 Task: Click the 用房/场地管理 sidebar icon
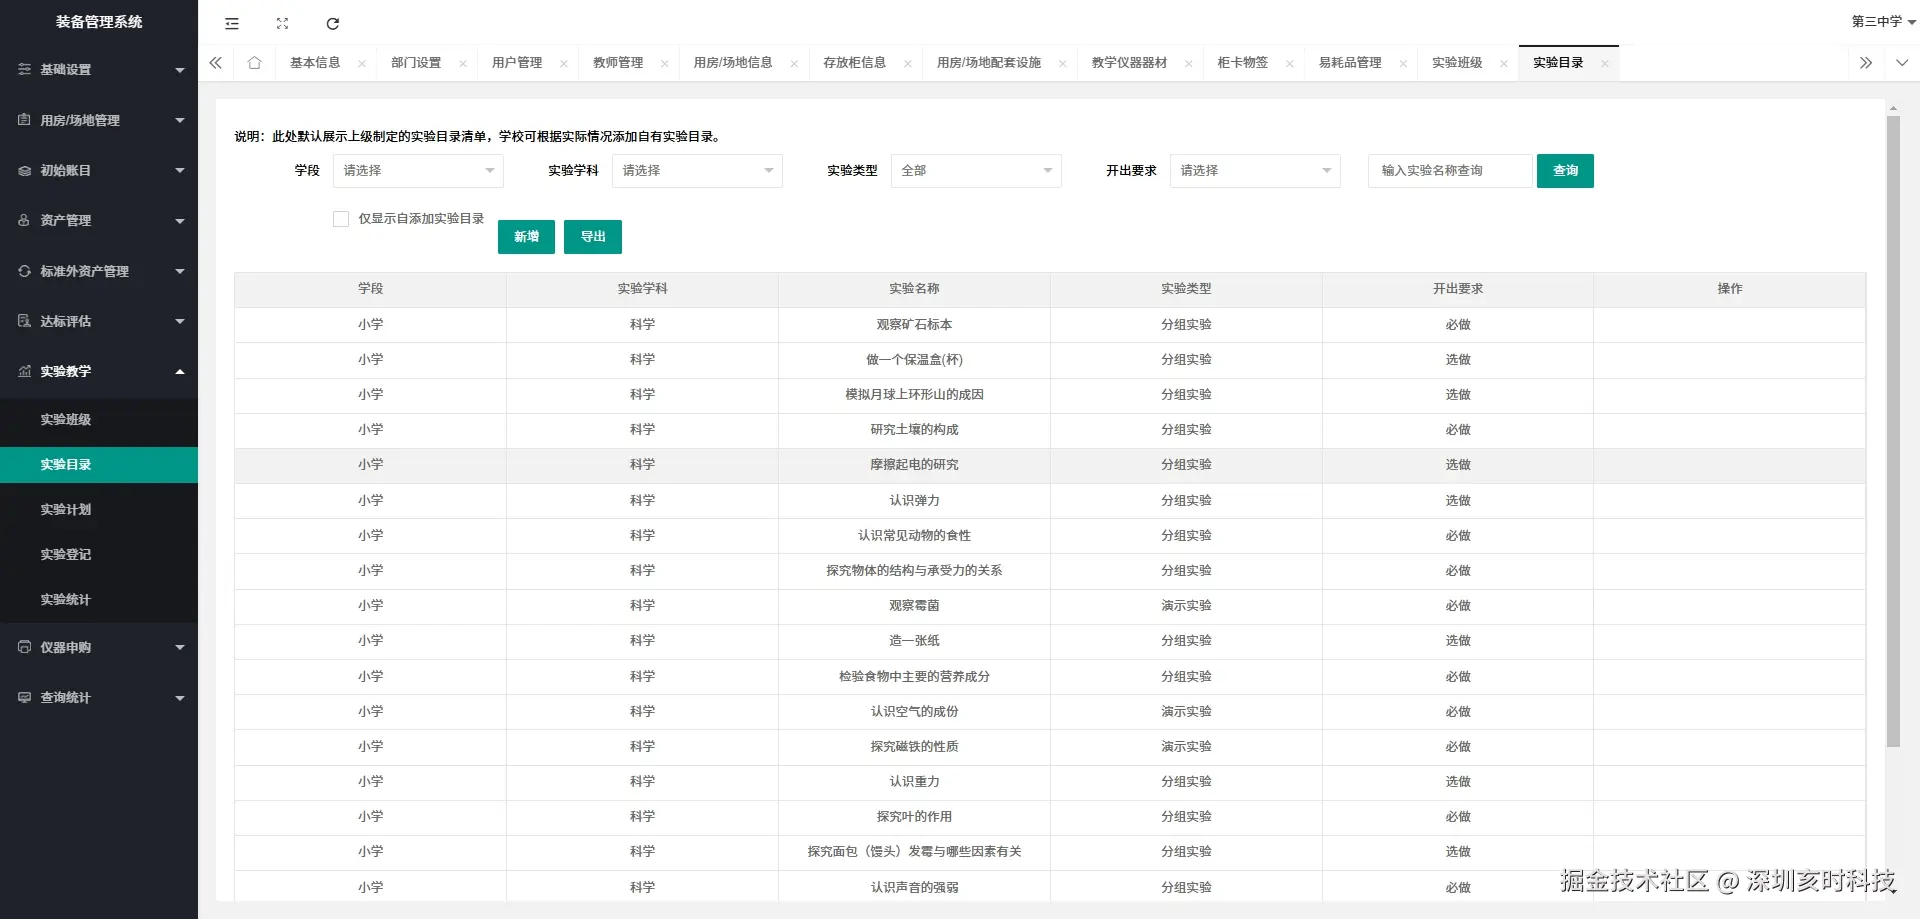tap(24, 119)
